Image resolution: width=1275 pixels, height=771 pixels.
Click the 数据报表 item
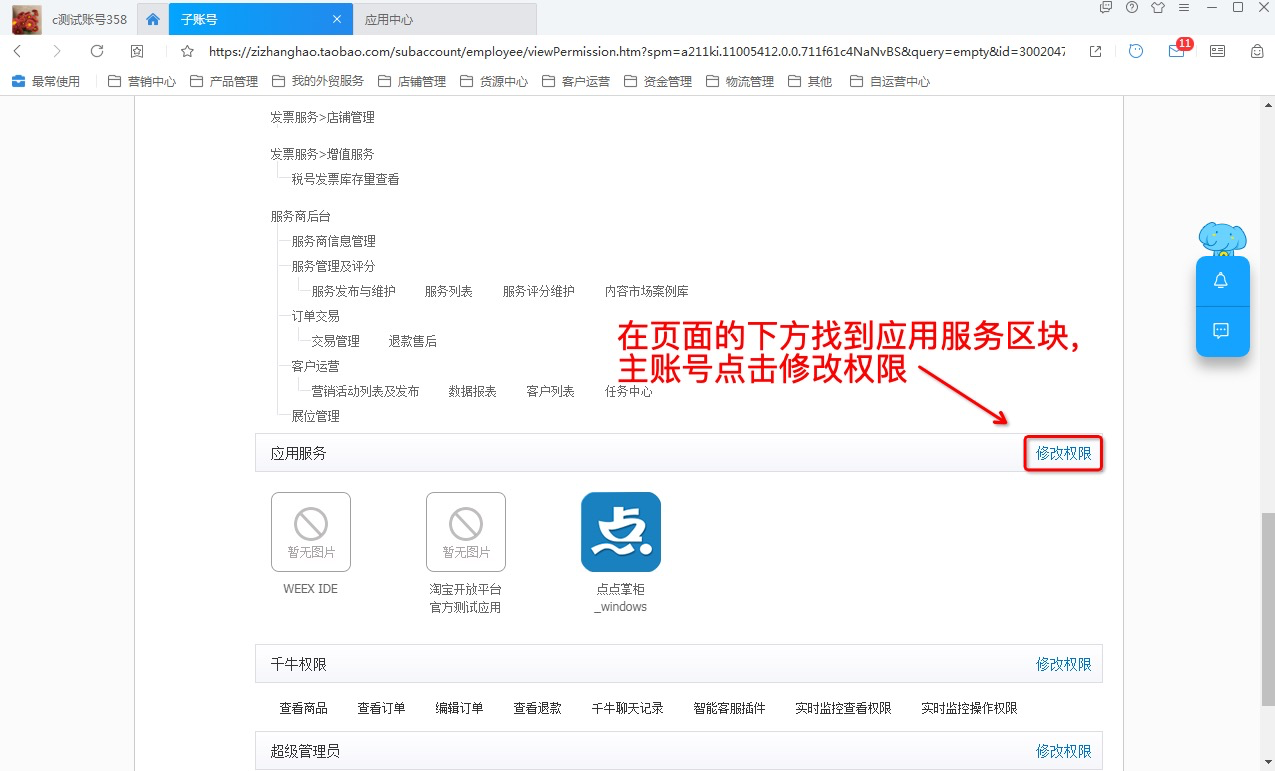pos(473,391)
